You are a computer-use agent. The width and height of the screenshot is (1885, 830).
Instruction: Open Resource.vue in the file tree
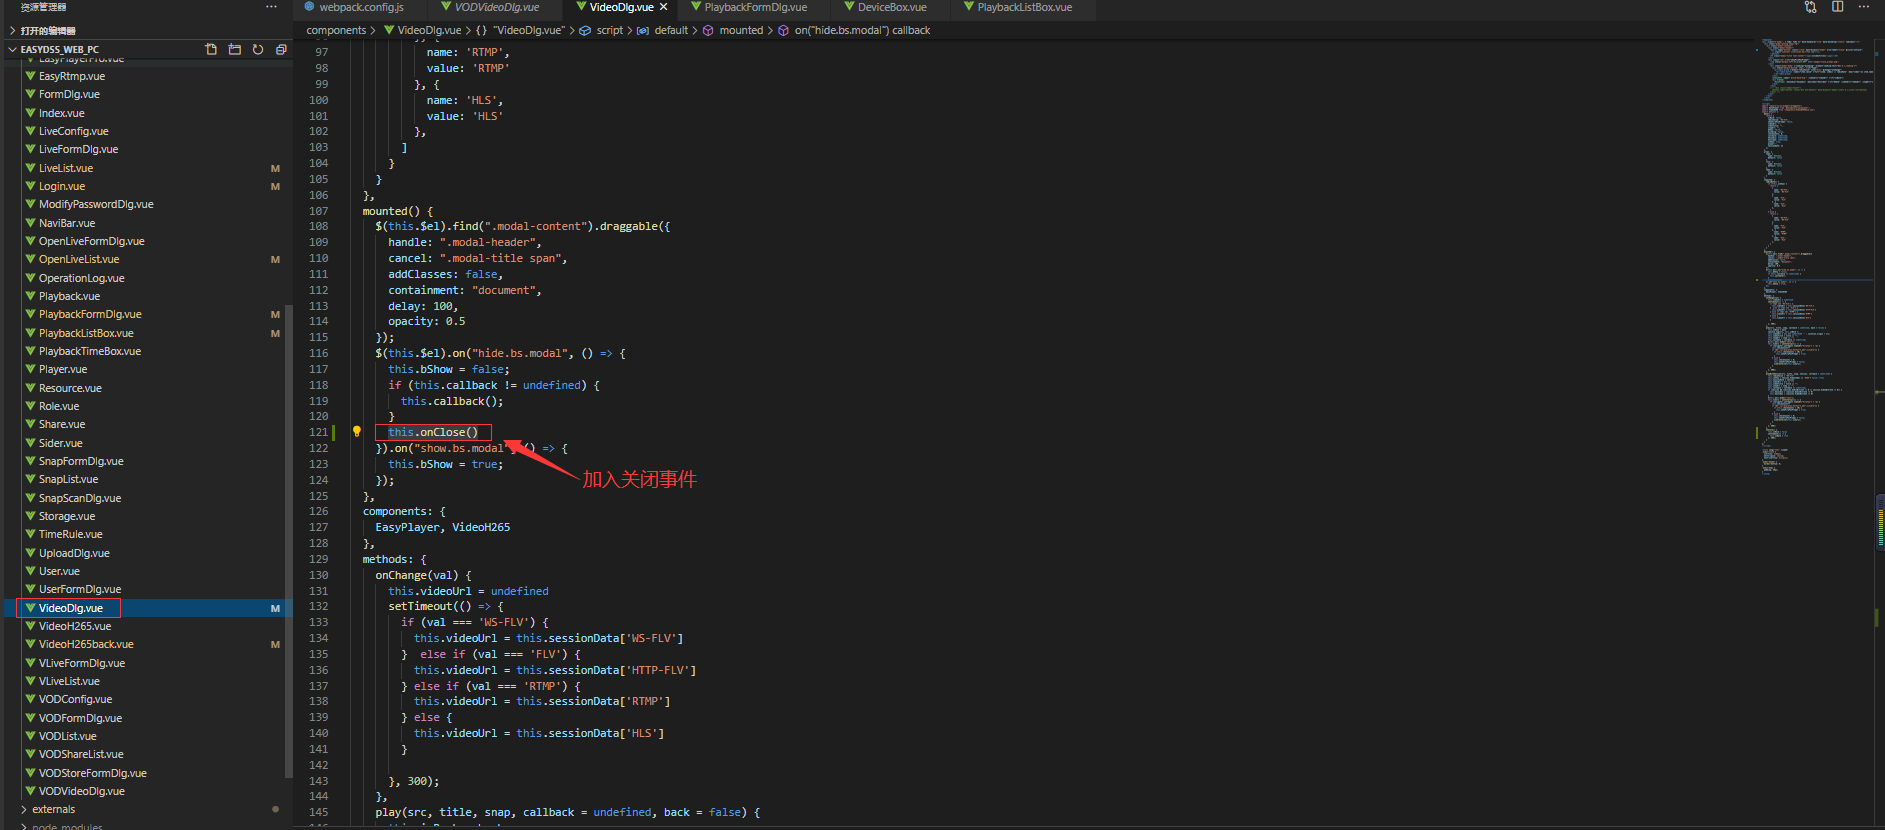point(70,388)
